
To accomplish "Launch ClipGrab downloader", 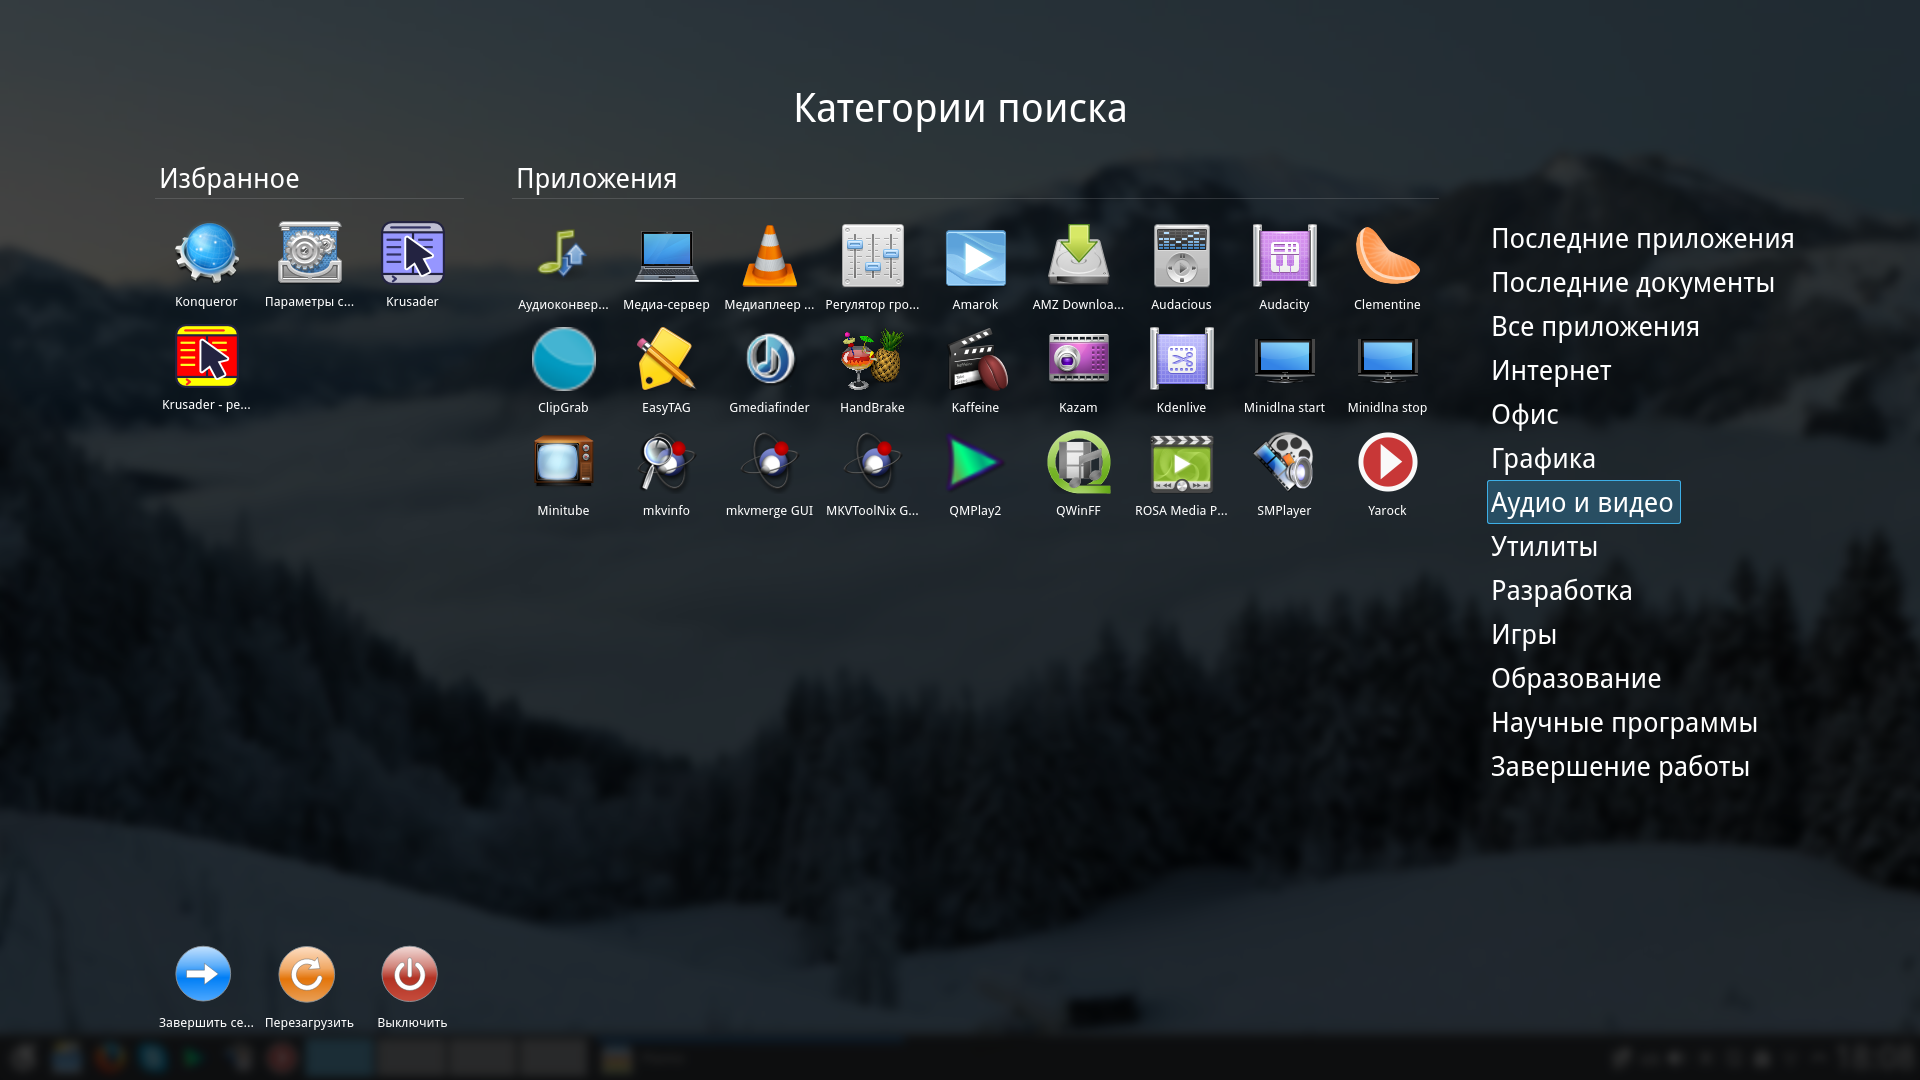I will (x=563, y=360).
